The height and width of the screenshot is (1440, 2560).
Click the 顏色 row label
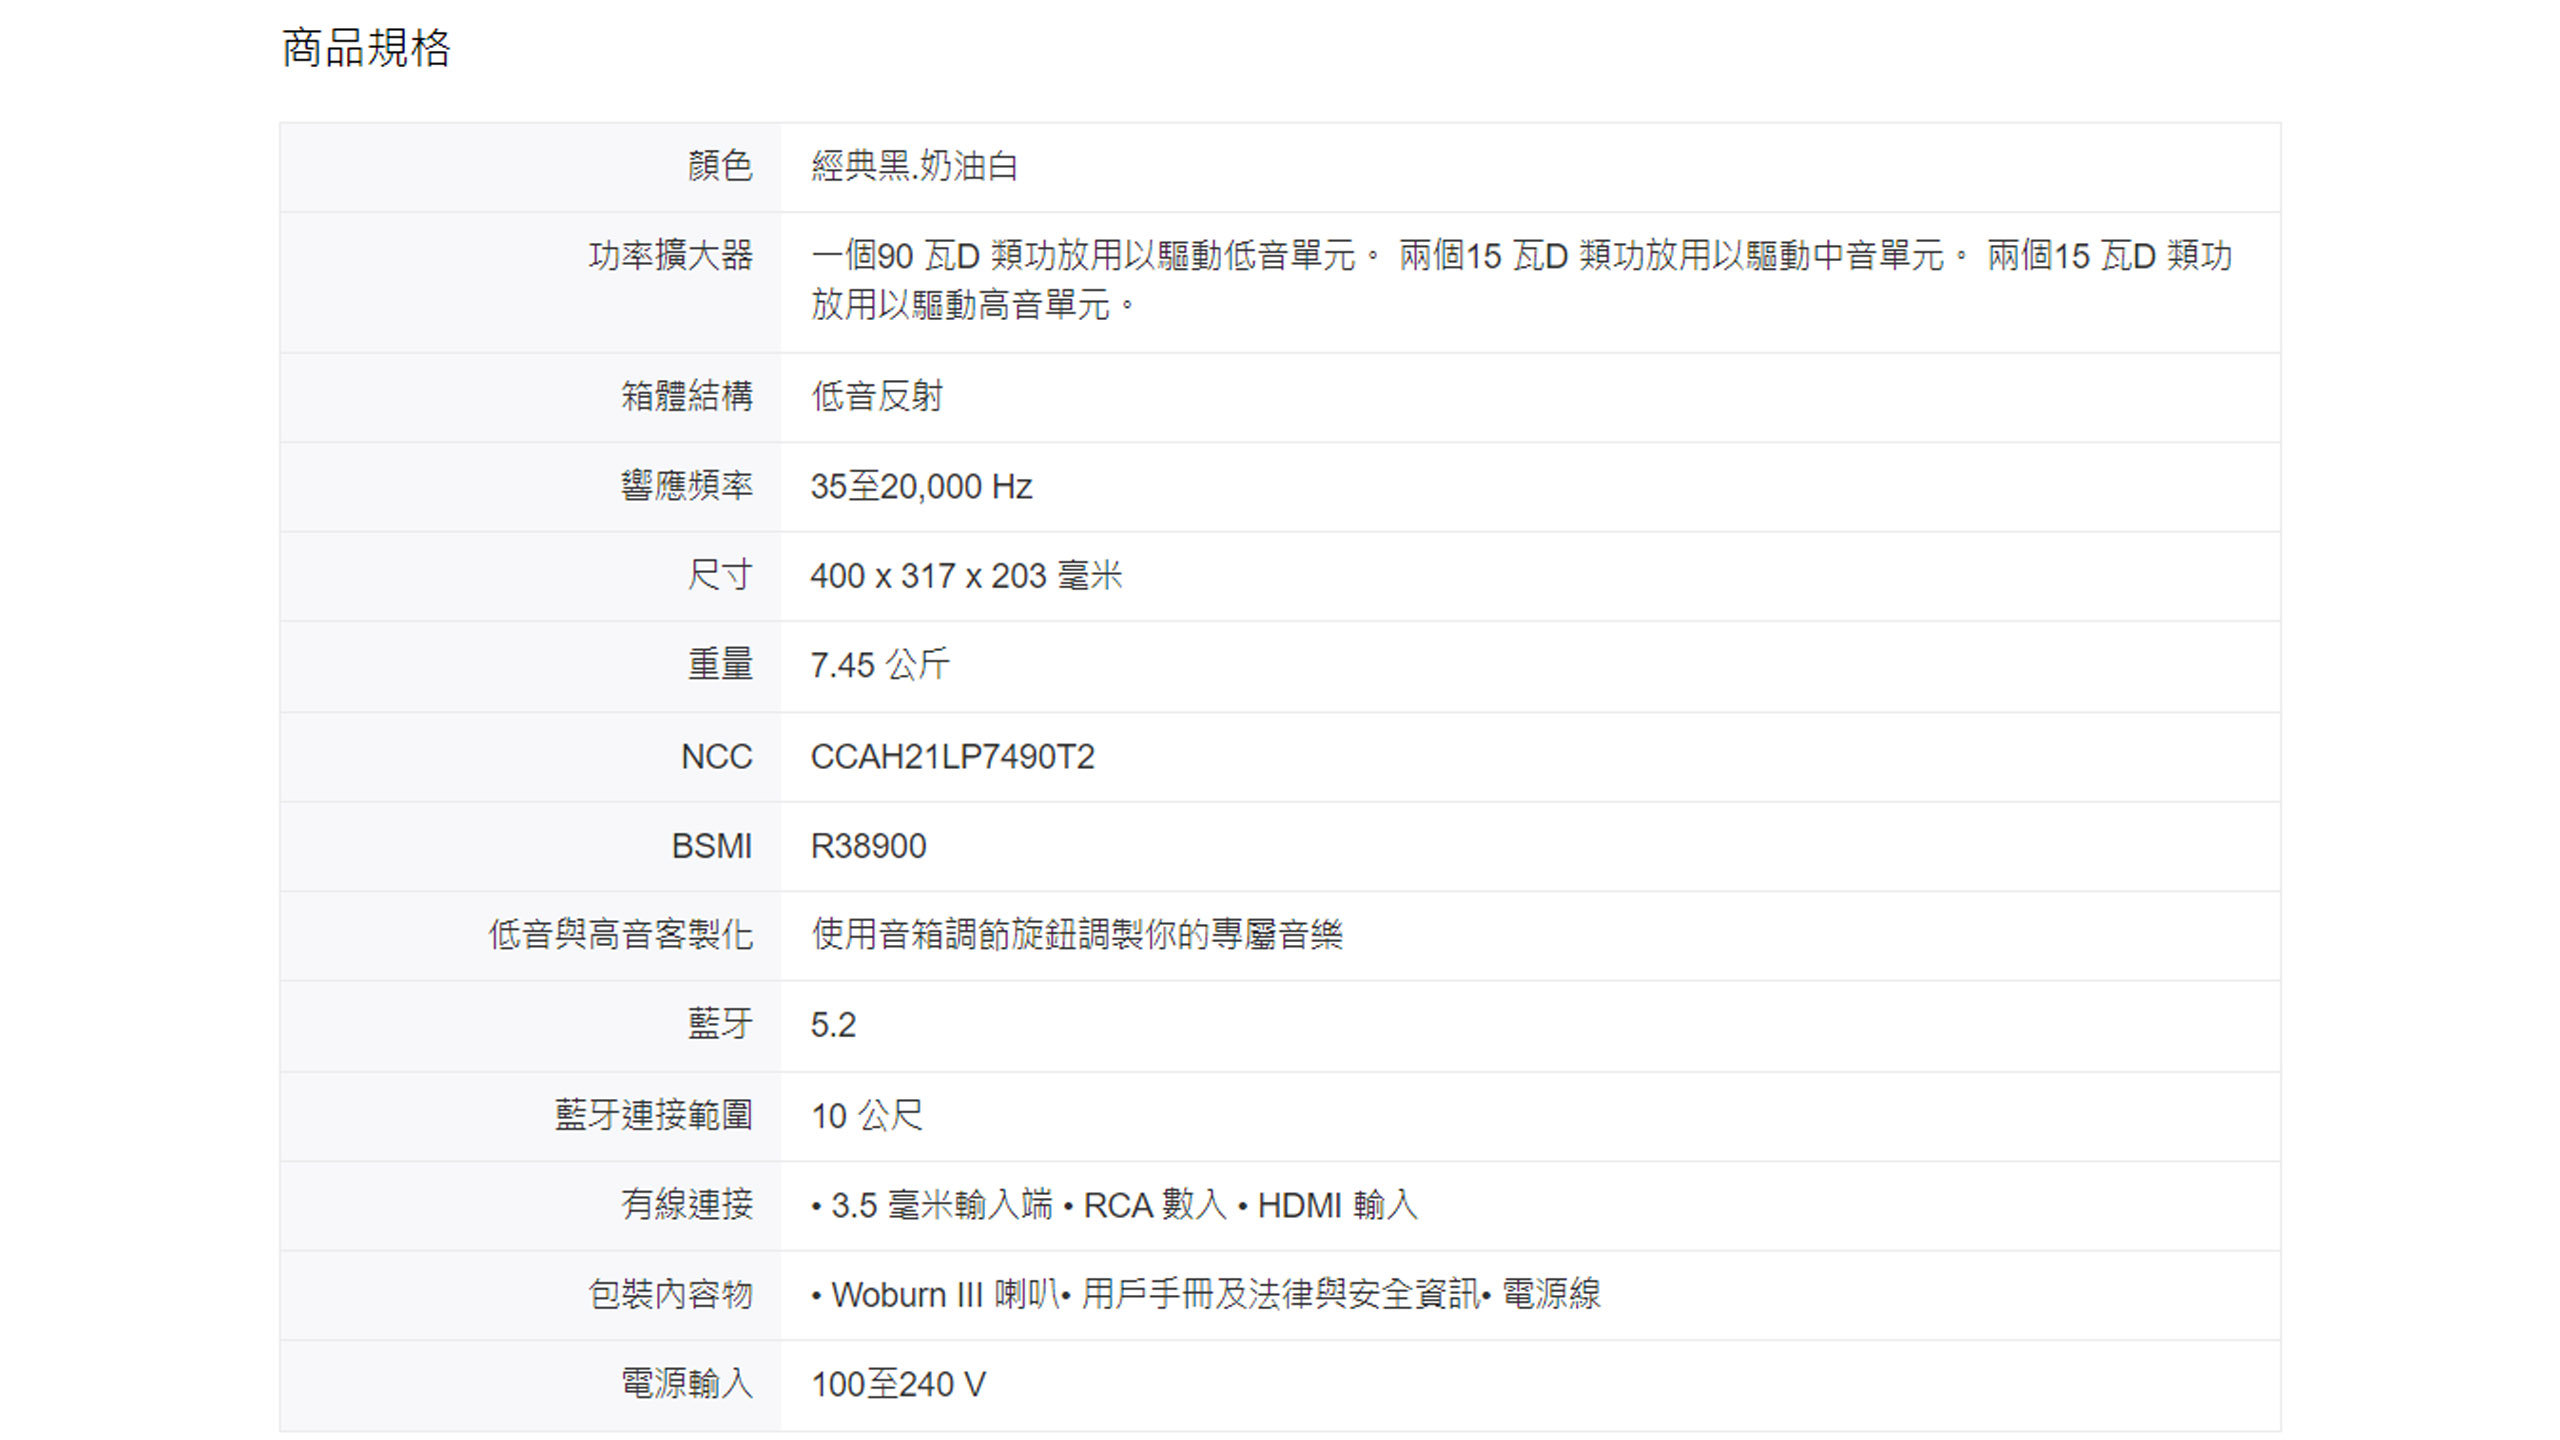coord(719,166)
